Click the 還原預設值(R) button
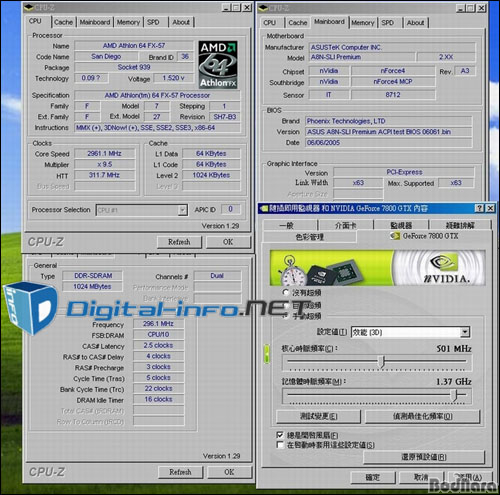The height and width of the screenshot is (495, 500). tap(424, 457)
